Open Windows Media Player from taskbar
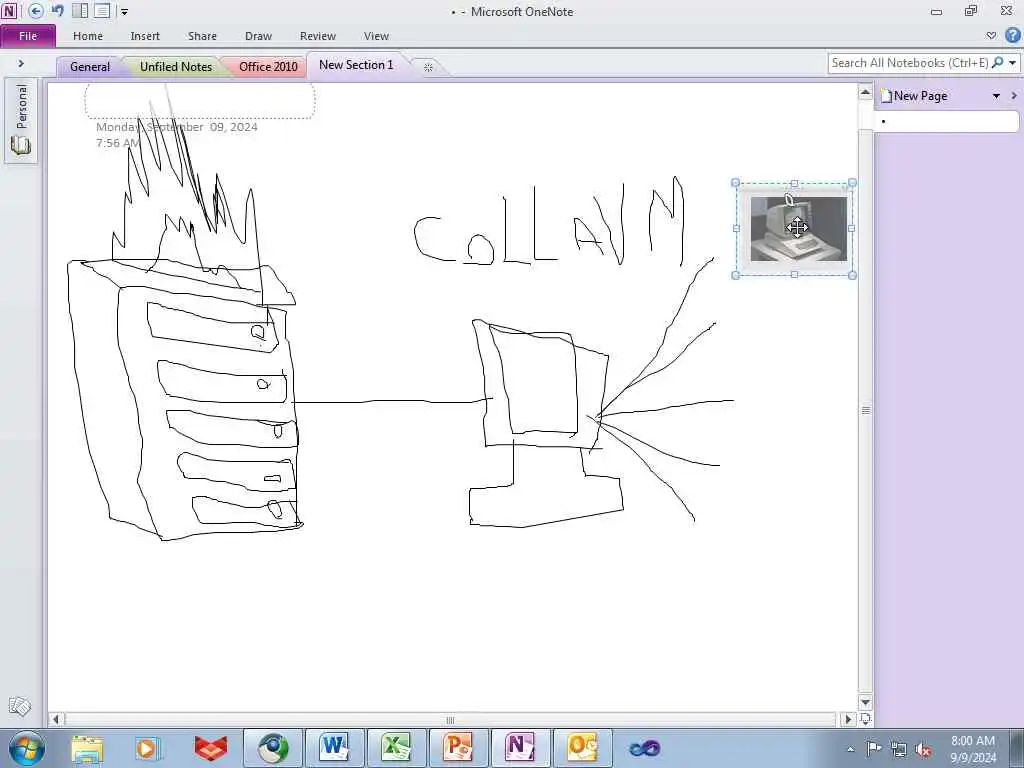The height and width of the screenshot is (768, 1024). 148,748
